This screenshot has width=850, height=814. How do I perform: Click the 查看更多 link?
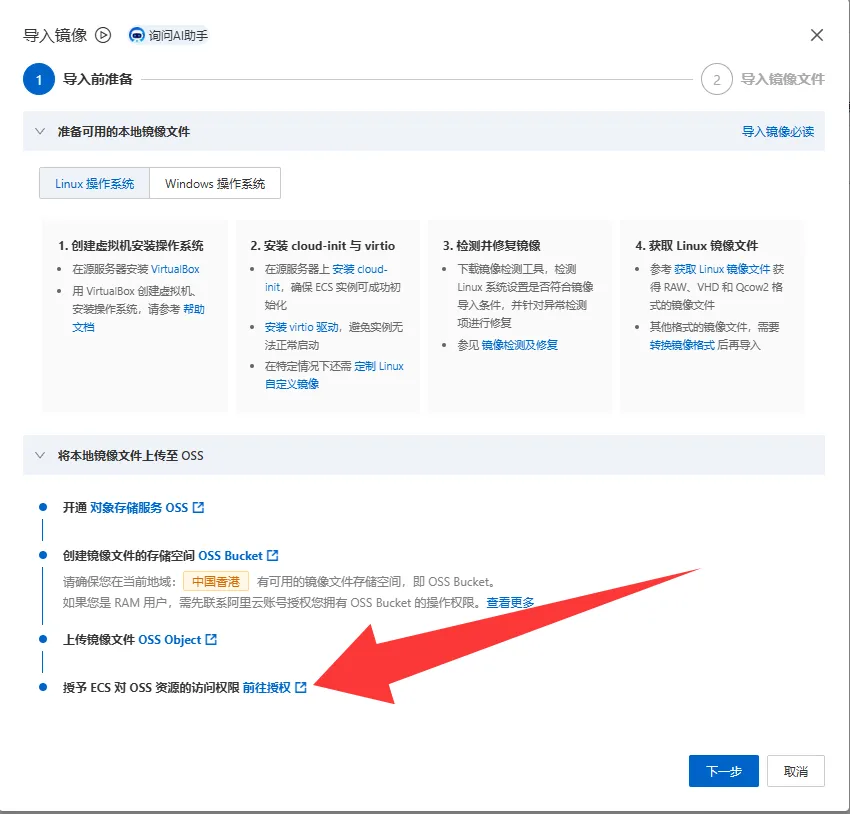510,602
